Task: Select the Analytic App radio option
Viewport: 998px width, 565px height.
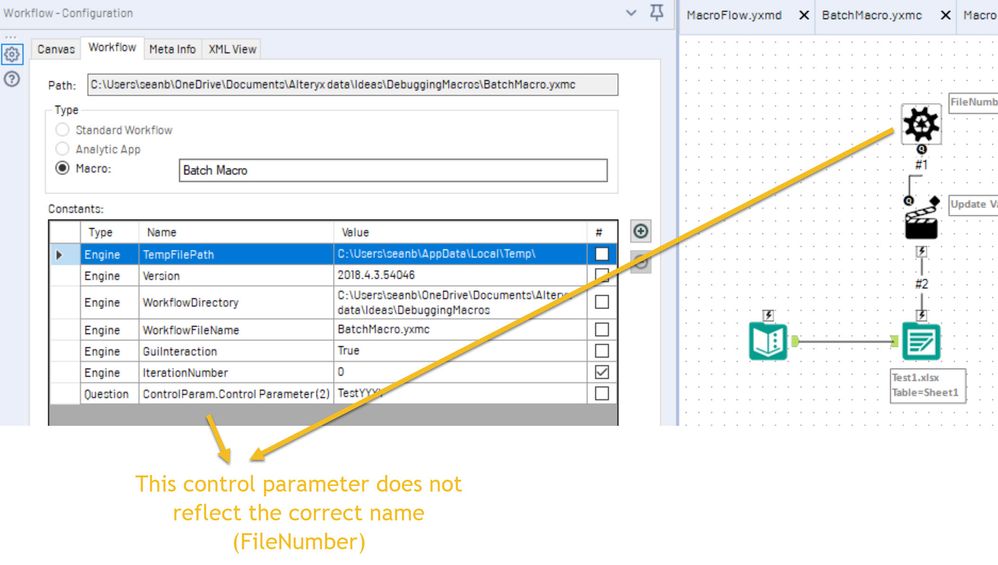Action: pyautogui.click(x=62, y=149)
